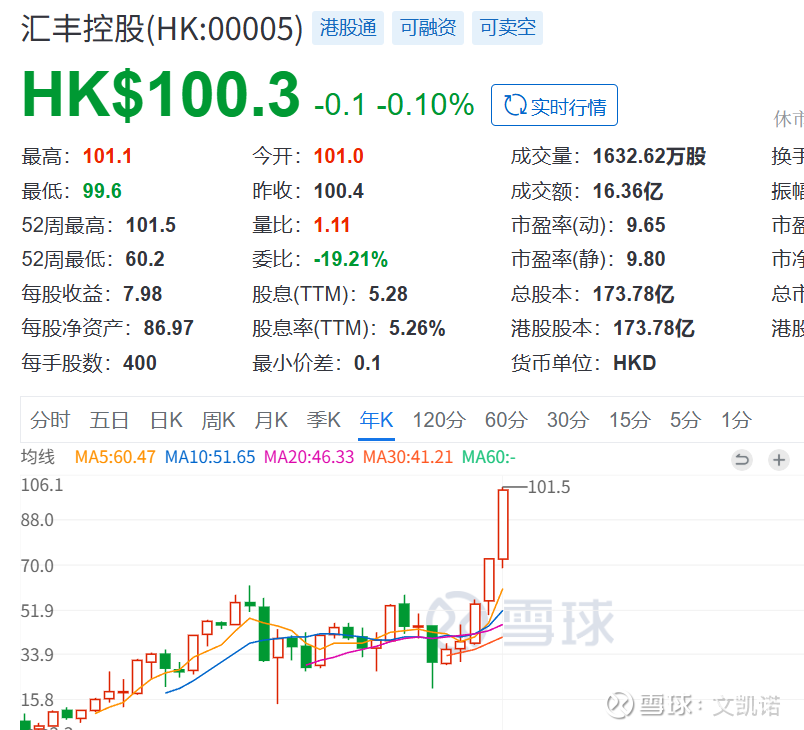This screenshot has height=730, width=804.
Task: Open the 周K chart tab
Action: point(218,420)
